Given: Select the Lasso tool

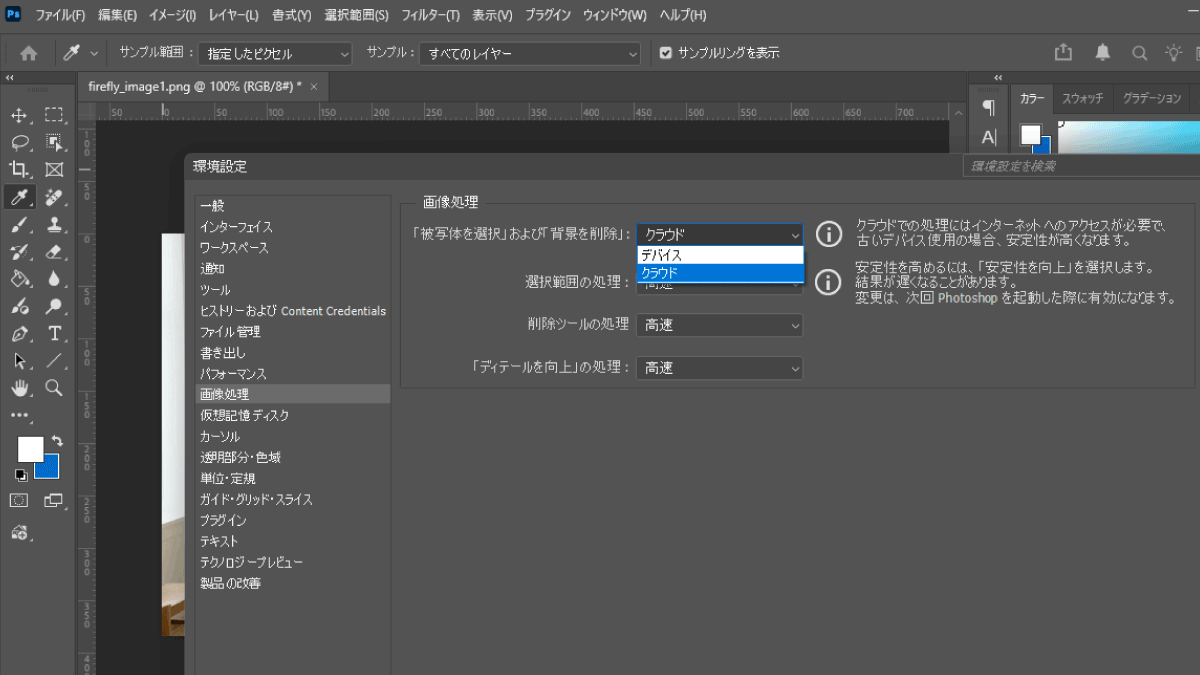Looking at the screenshot, I should [18, 142].
